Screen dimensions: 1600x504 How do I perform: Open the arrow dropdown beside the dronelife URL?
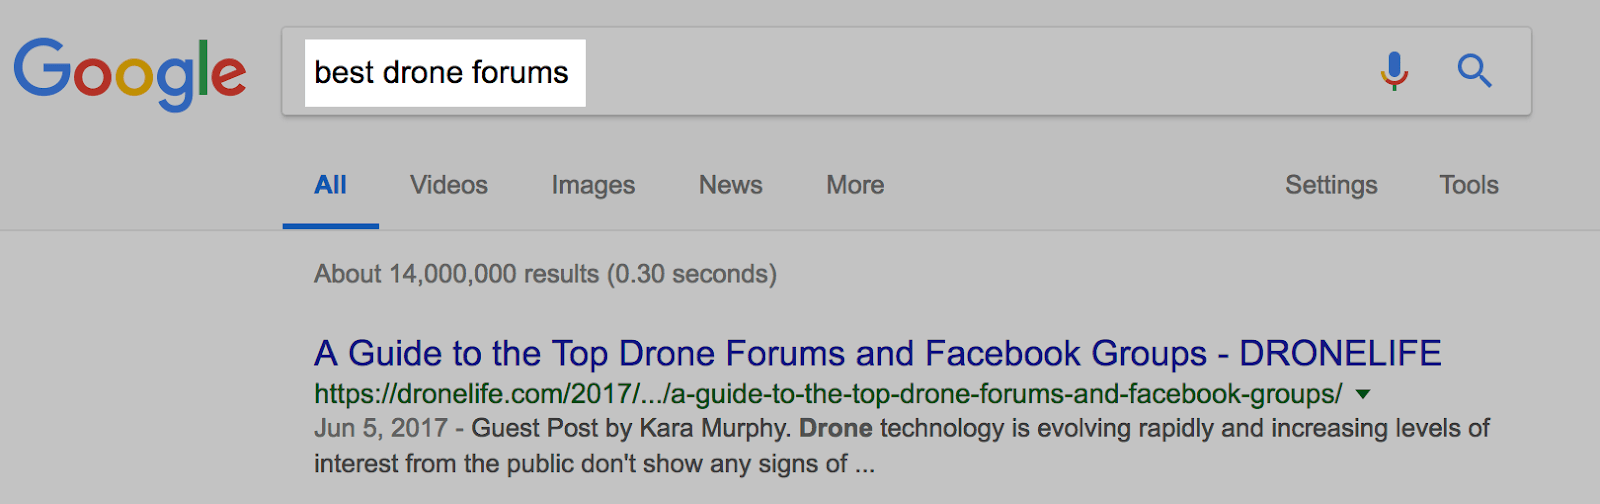pyautogui.click(x=1362, y=395)
